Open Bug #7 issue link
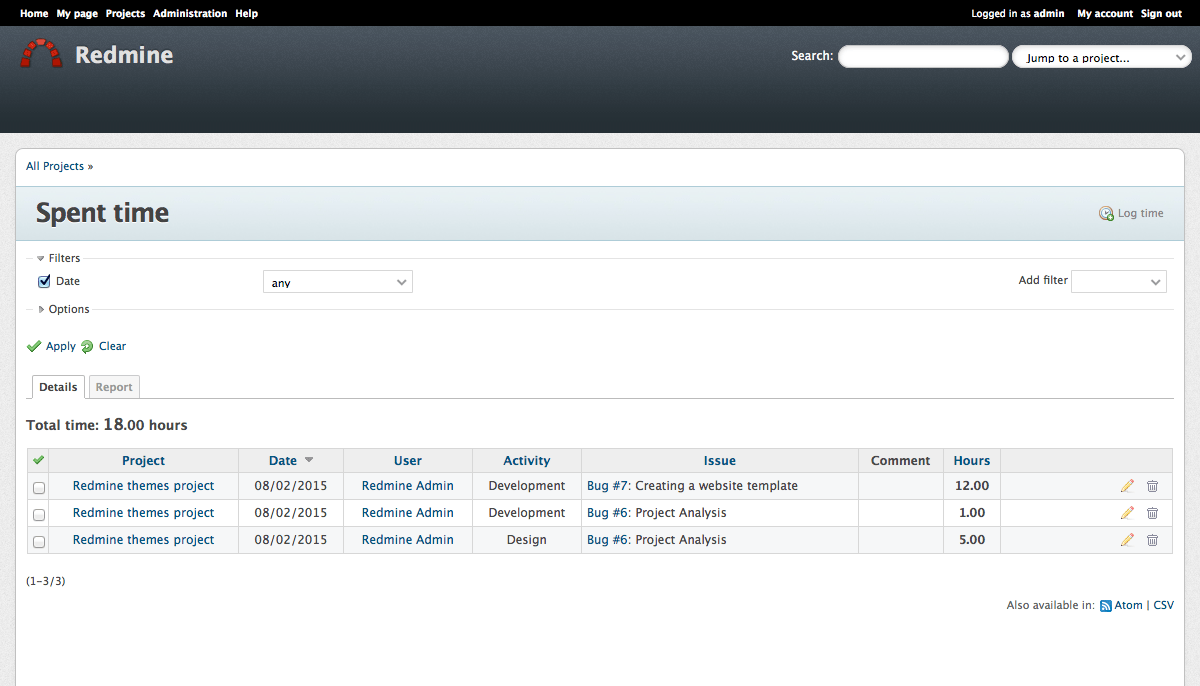The image size is (1200, 686). pos(608,486)
